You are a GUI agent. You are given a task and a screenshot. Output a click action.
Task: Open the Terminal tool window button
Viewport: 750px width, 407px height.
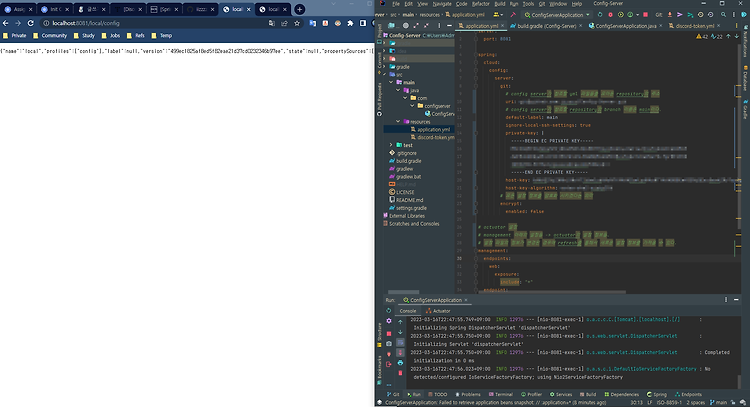[501, 395]
